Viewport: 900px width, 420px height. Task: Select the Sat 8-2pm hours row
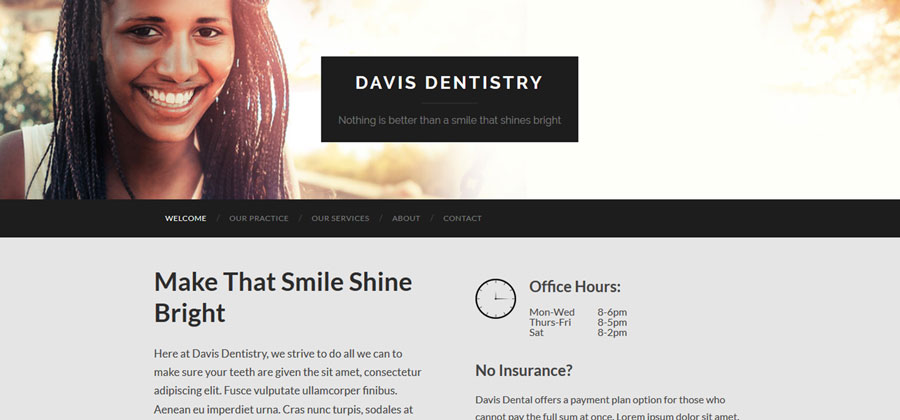(x=578, y=333)
